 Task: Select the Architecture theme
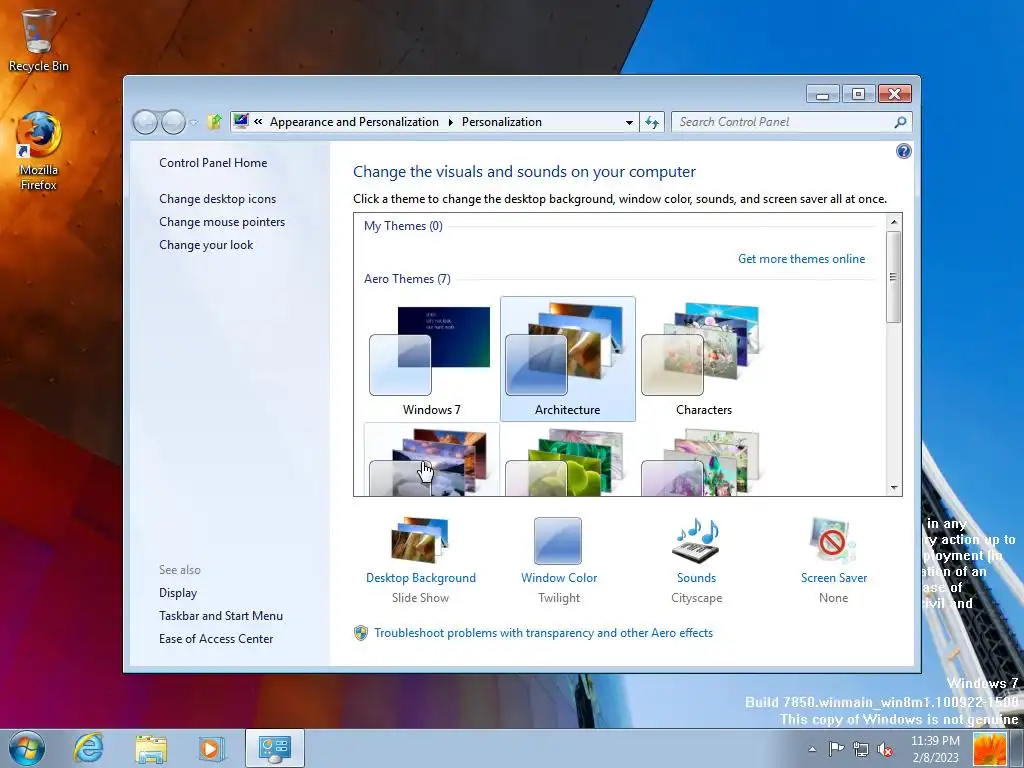click(x=568, y=359)
